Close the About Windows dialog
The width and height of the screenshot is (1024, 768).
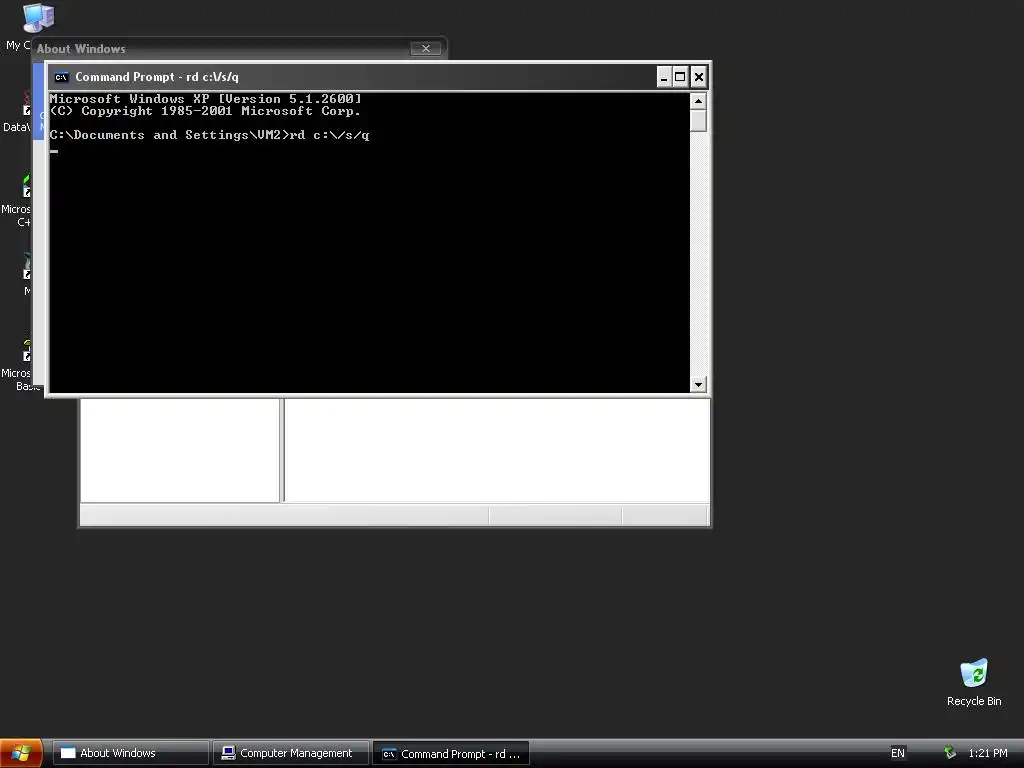click(425, 48)
